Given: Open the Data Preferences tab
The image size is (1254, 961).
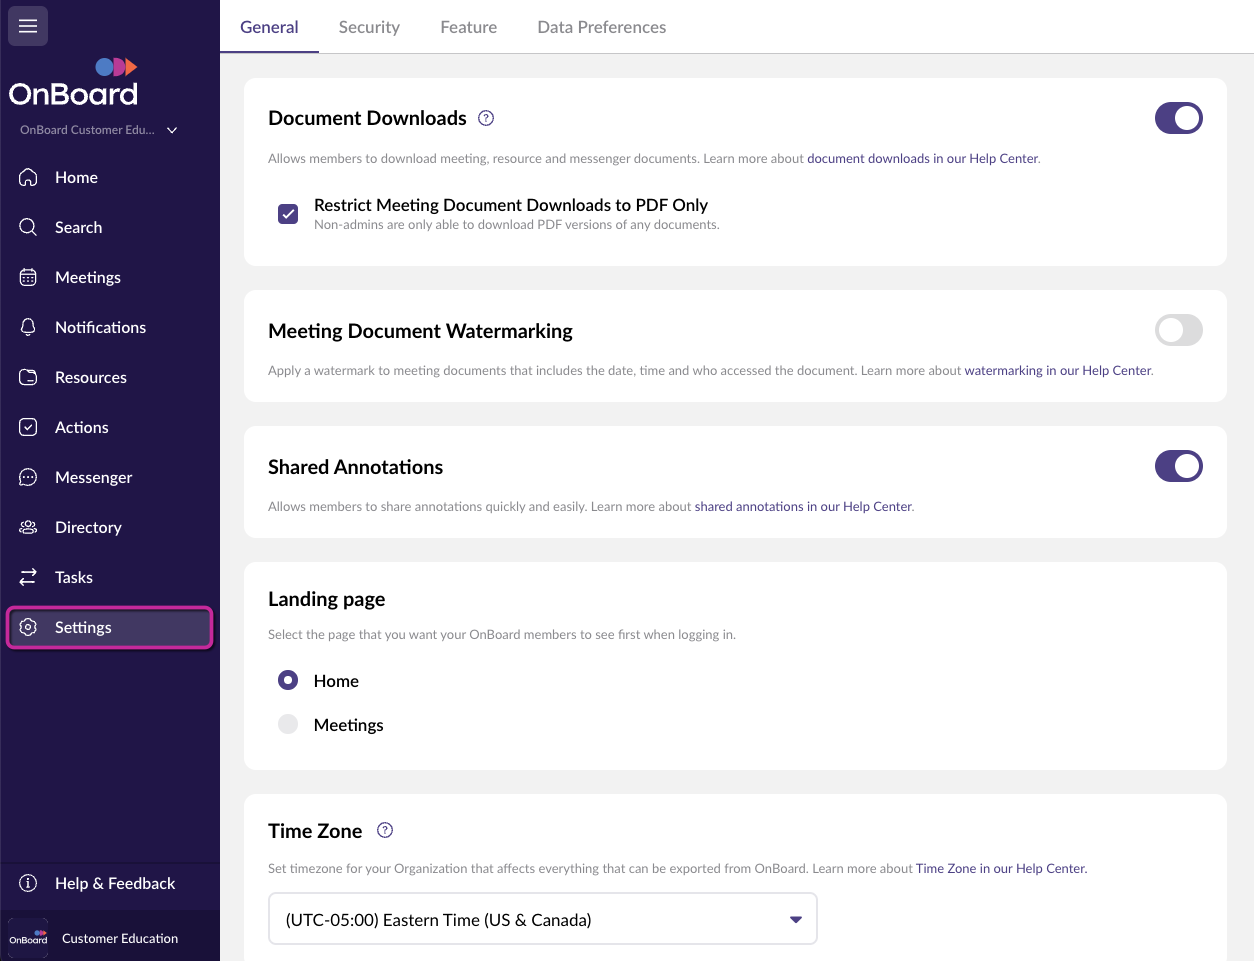Looking at the screenshot, I should pos(601,27).
